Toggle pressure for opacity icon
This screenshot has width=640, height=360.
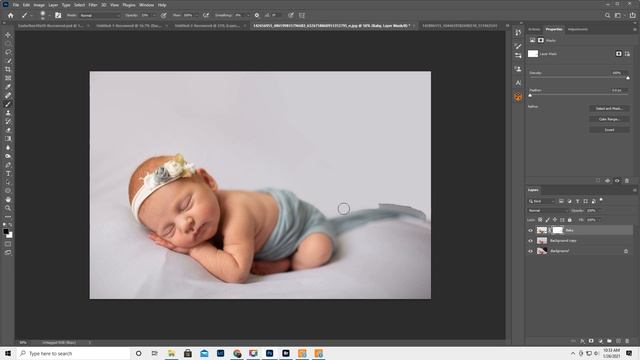tap(164, 15)
